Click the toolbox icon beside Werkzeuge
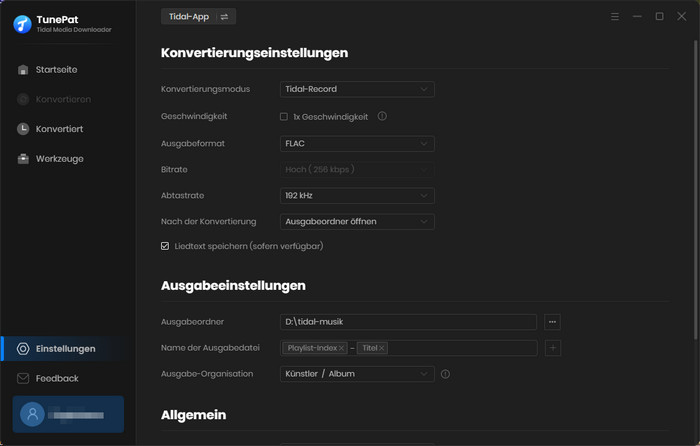This screenshot has width=700, height=446. pyautogui.click(x=23, y=158)
